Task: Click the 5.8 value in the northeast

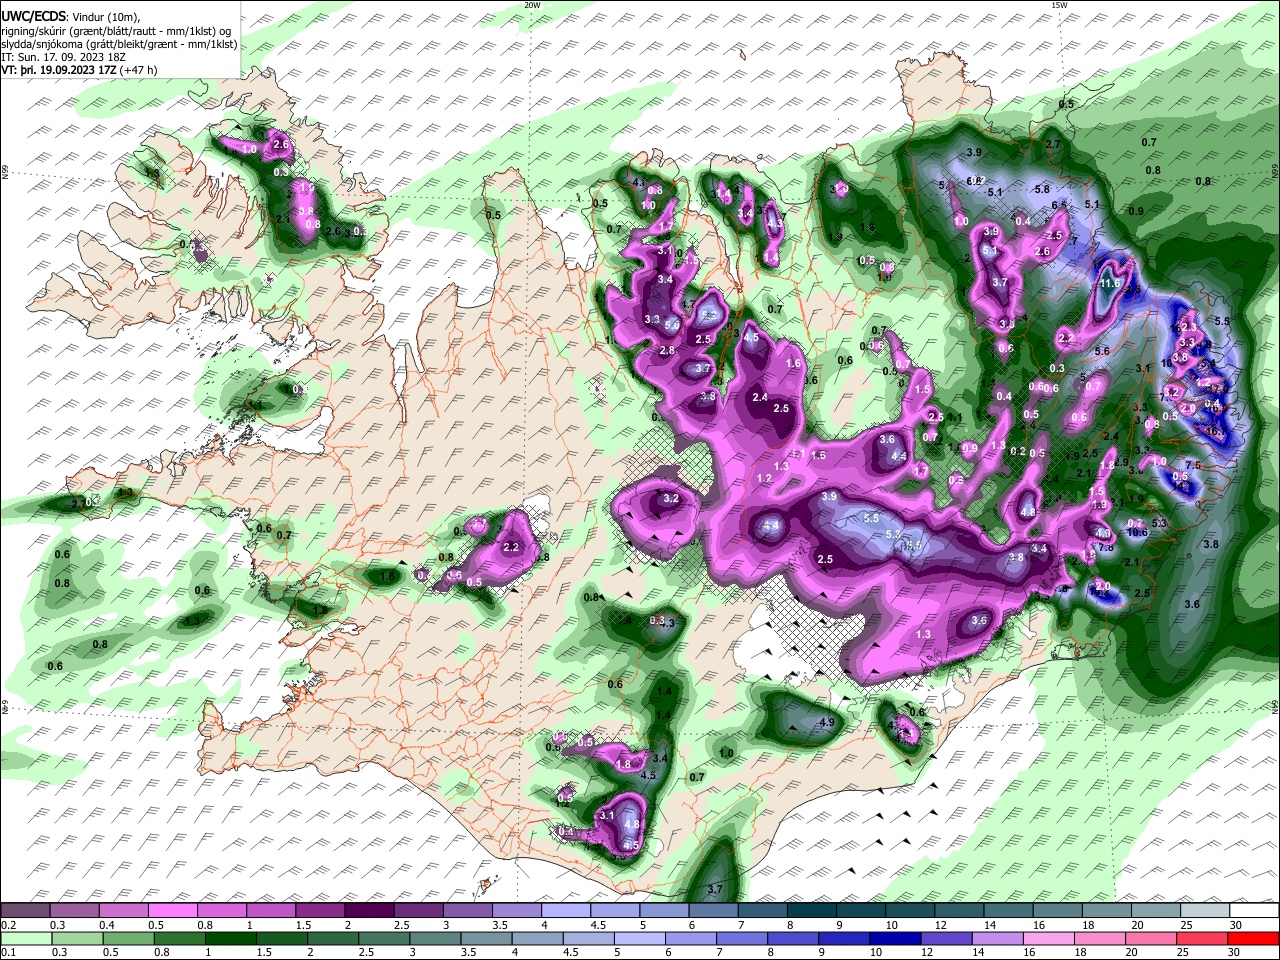Action: point(1041,189)
